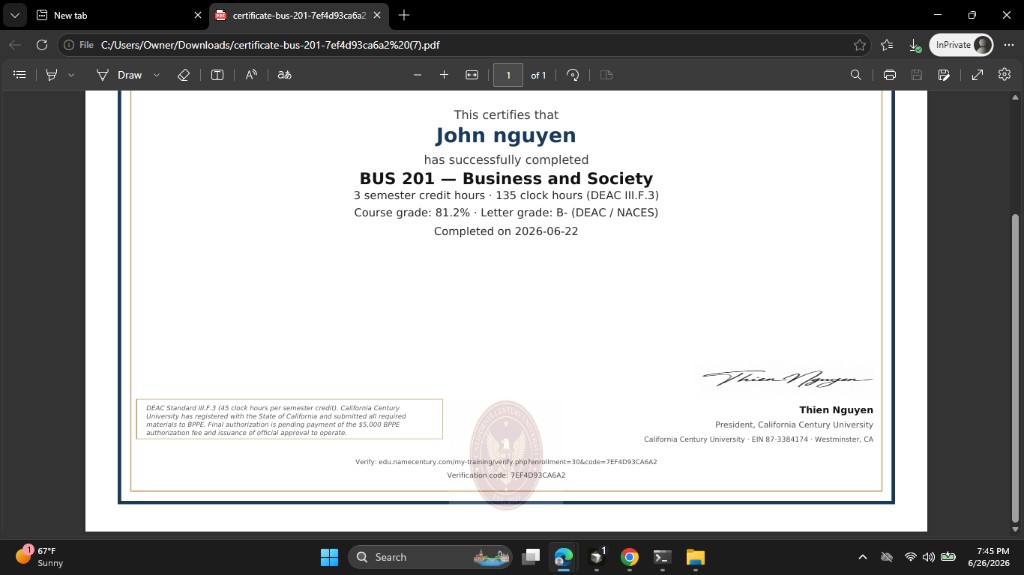This screenshot has height=575, width=1024.
Task: Find in PDF search icon
Action: (856, 75)
